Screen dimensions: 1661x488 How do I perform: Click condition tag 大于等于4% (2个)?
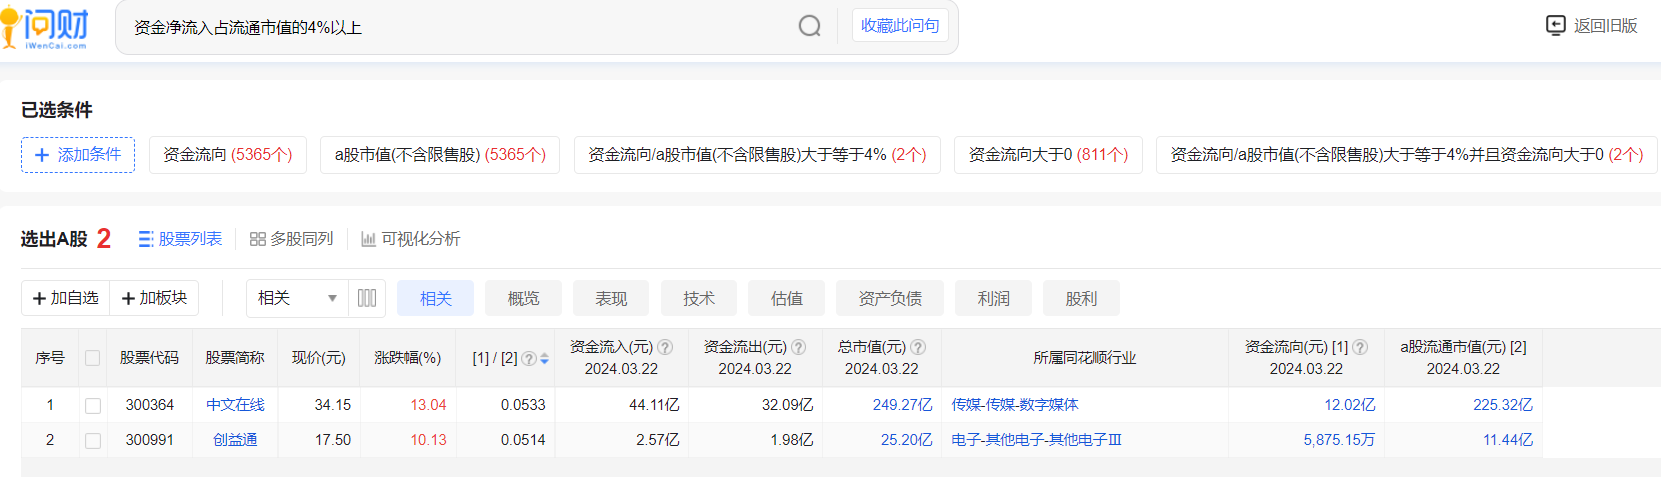click(757, 155)
